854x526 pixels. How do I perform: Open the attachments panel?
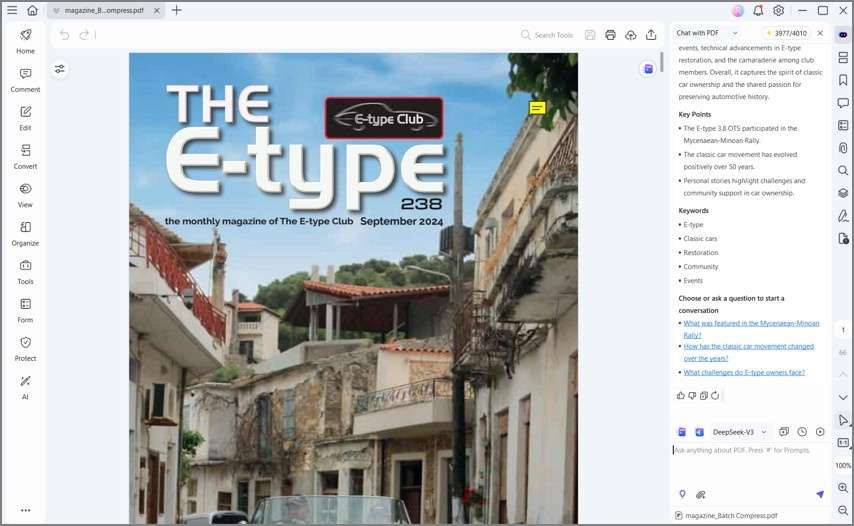click(x=843, y=148)
